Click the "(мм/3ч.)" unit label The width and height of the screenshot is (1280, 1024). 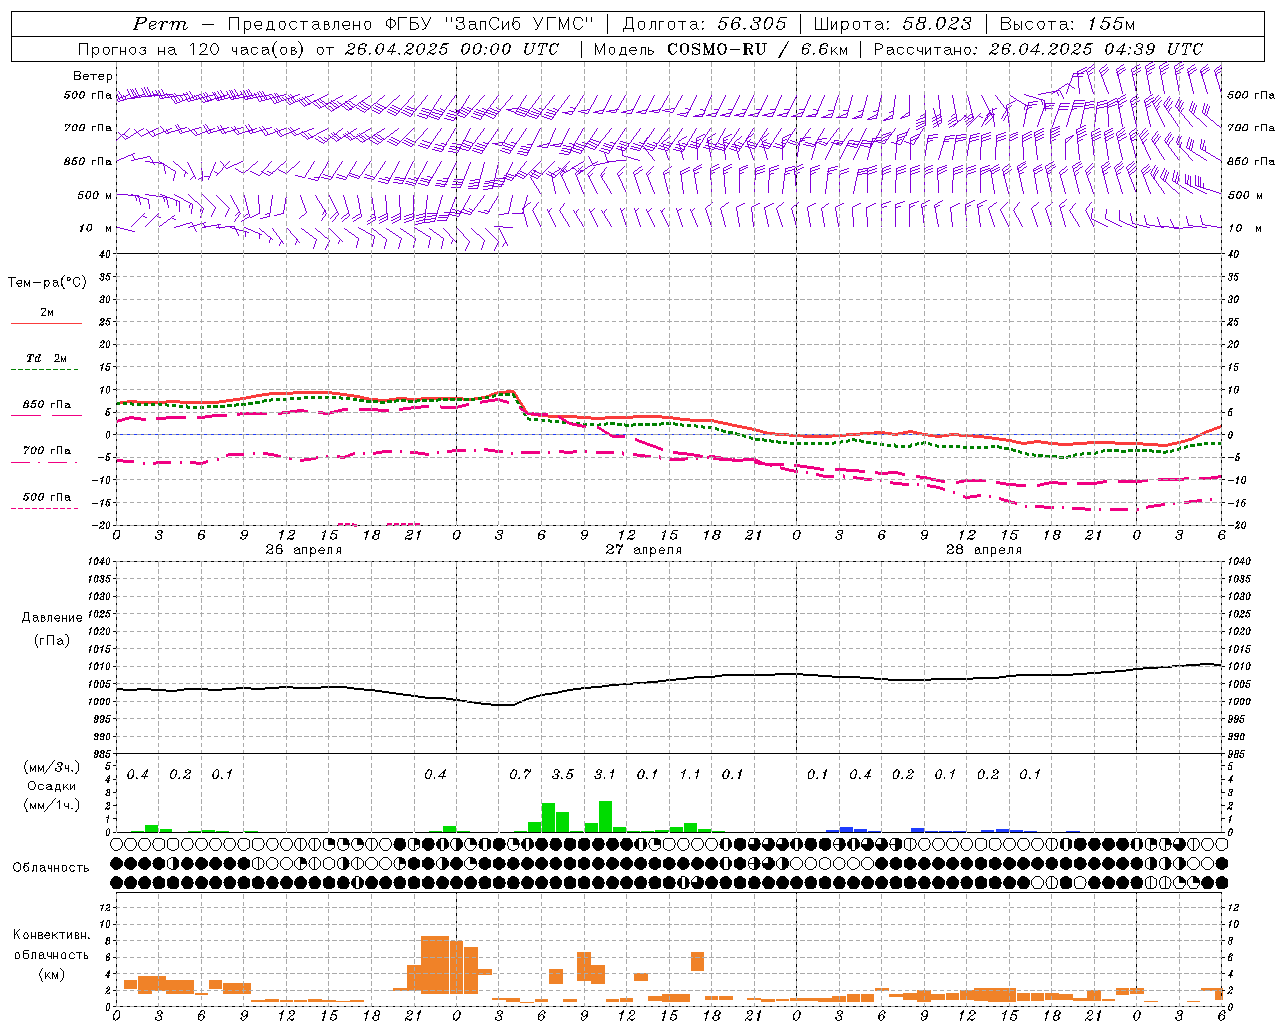(x=52, y=767)
